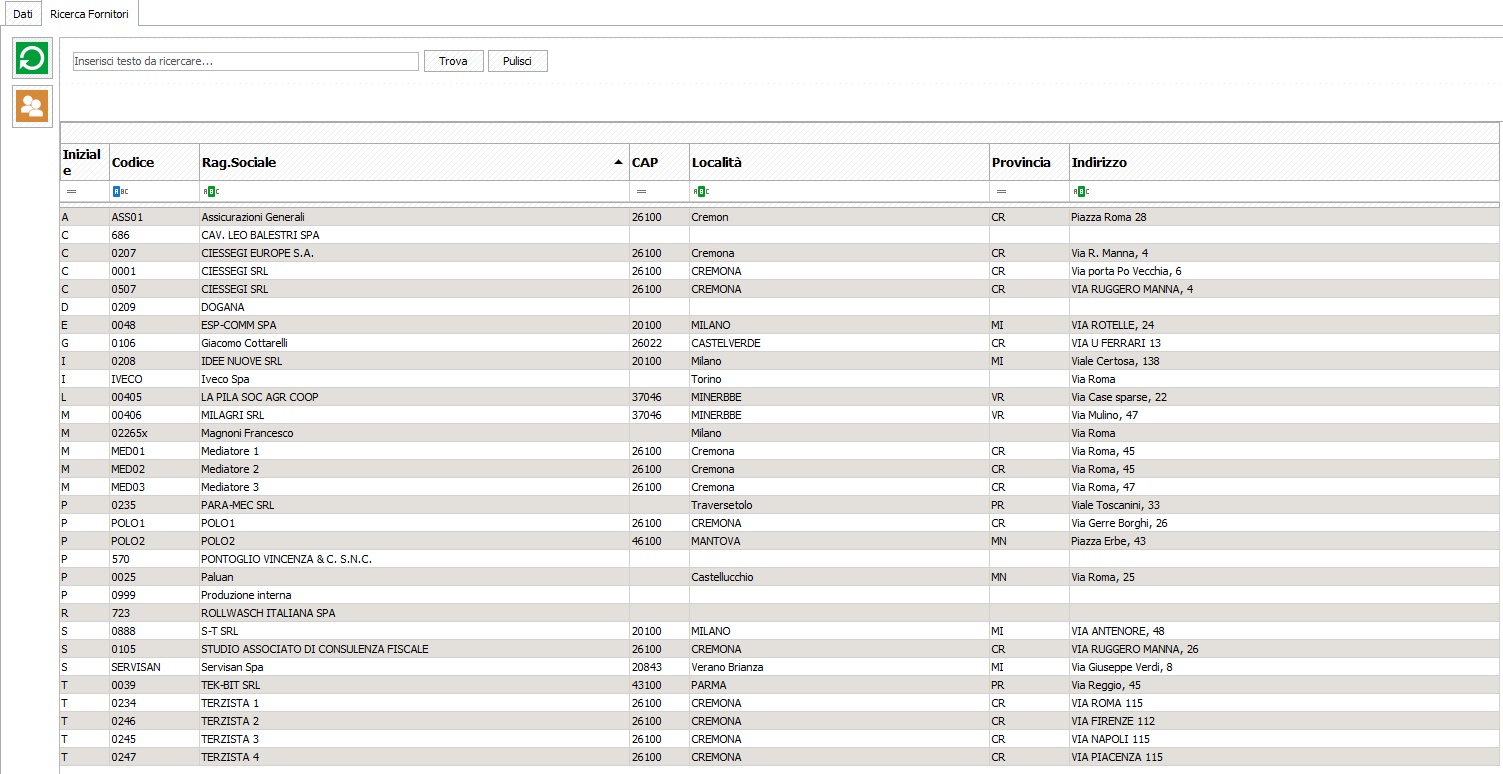This screenshot has width=1503, height=774.
Task: Click the Località filter row cell
Action: pos(839,191)
